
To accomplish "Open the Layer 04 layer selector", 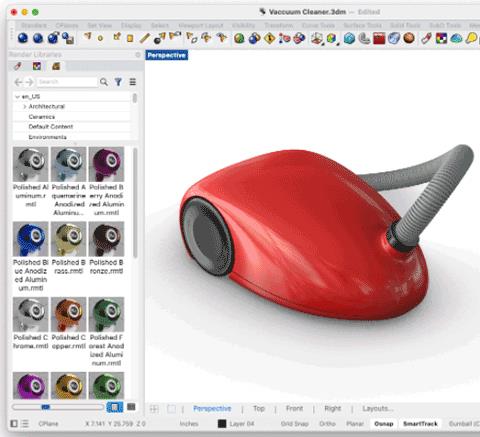I will click(242, 424).
